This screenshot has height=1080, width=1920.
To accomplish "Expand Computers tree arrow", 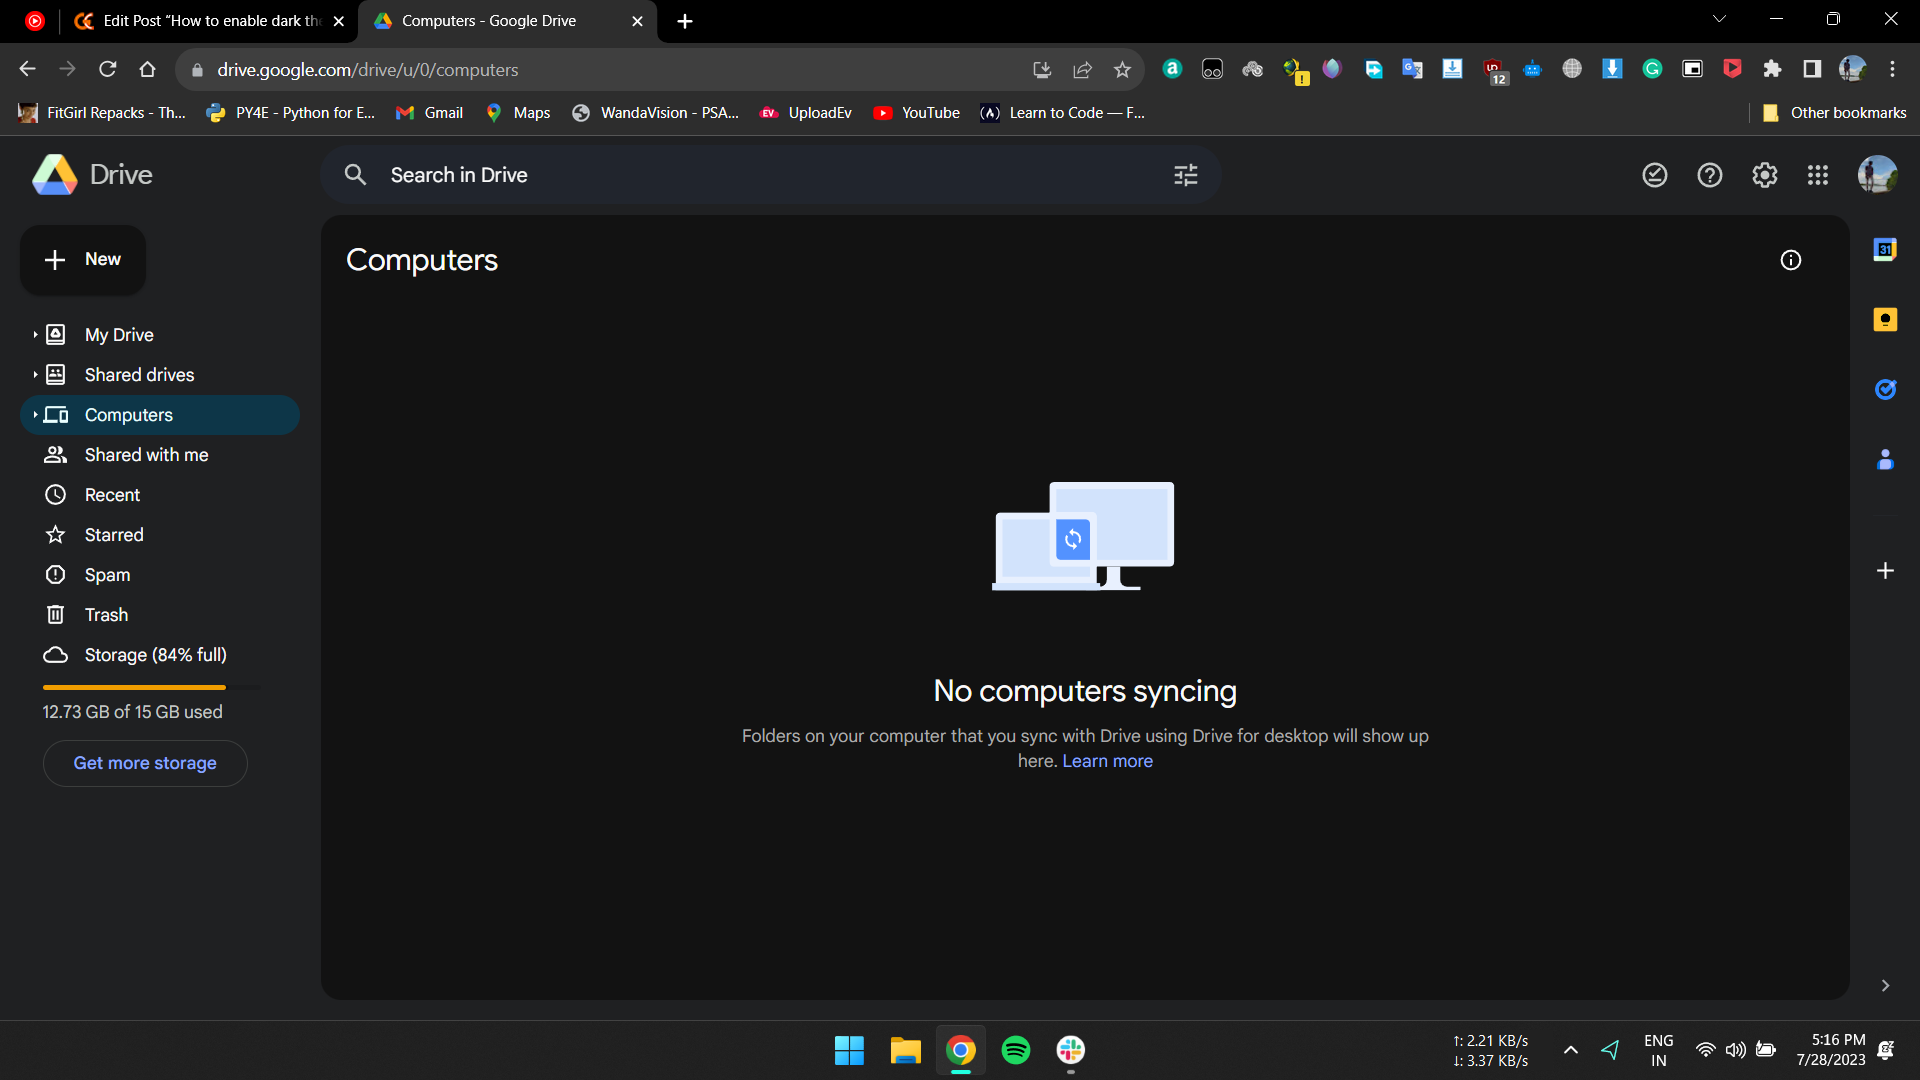I will tap(35, 415).
